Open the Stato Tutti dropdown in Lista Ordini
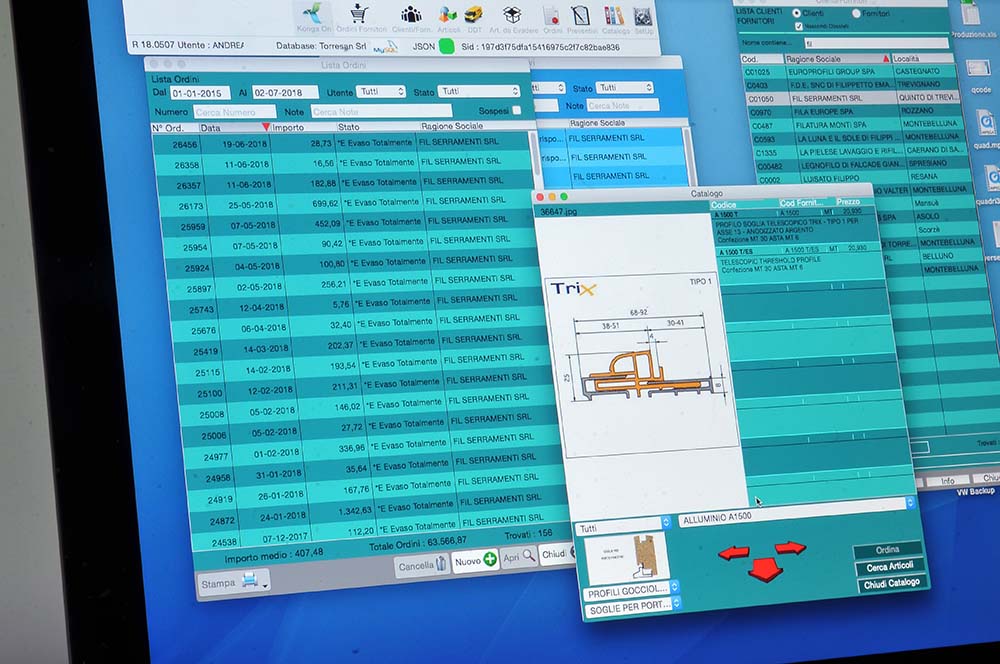The height and width of the screenshot is (664, 1000). click(479, 91)
